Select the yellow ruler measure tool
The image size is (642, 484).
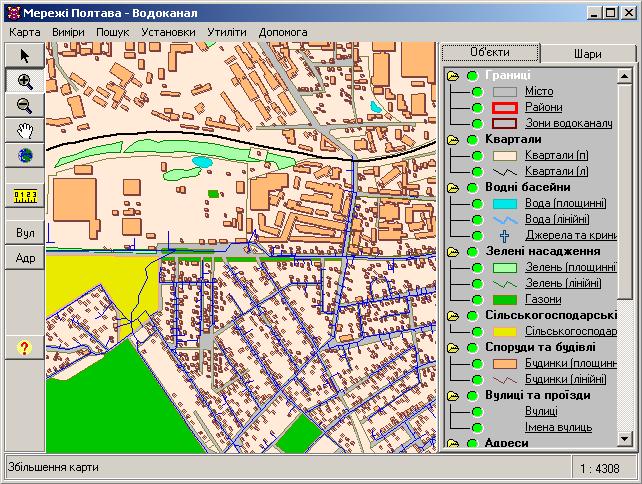[24, 194]
